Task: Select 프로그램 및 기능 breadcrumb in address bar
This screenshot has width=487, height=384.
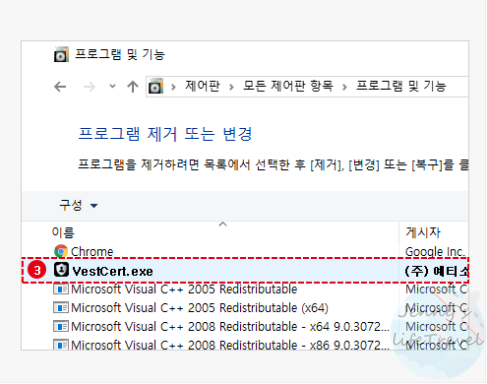Action: point(401,86)
